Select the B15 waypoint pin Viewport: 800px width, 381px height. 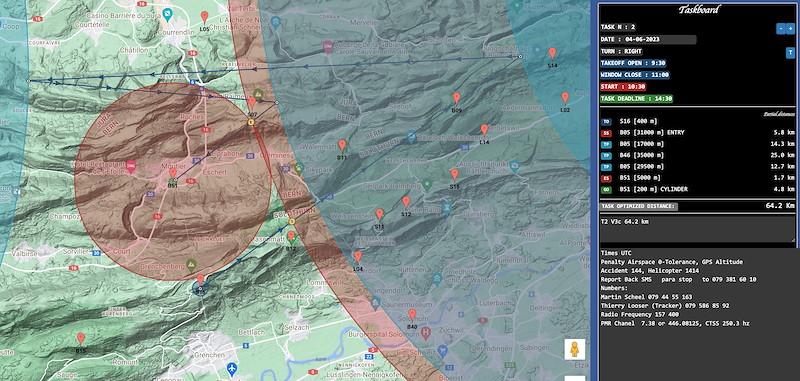pos(81,339)
